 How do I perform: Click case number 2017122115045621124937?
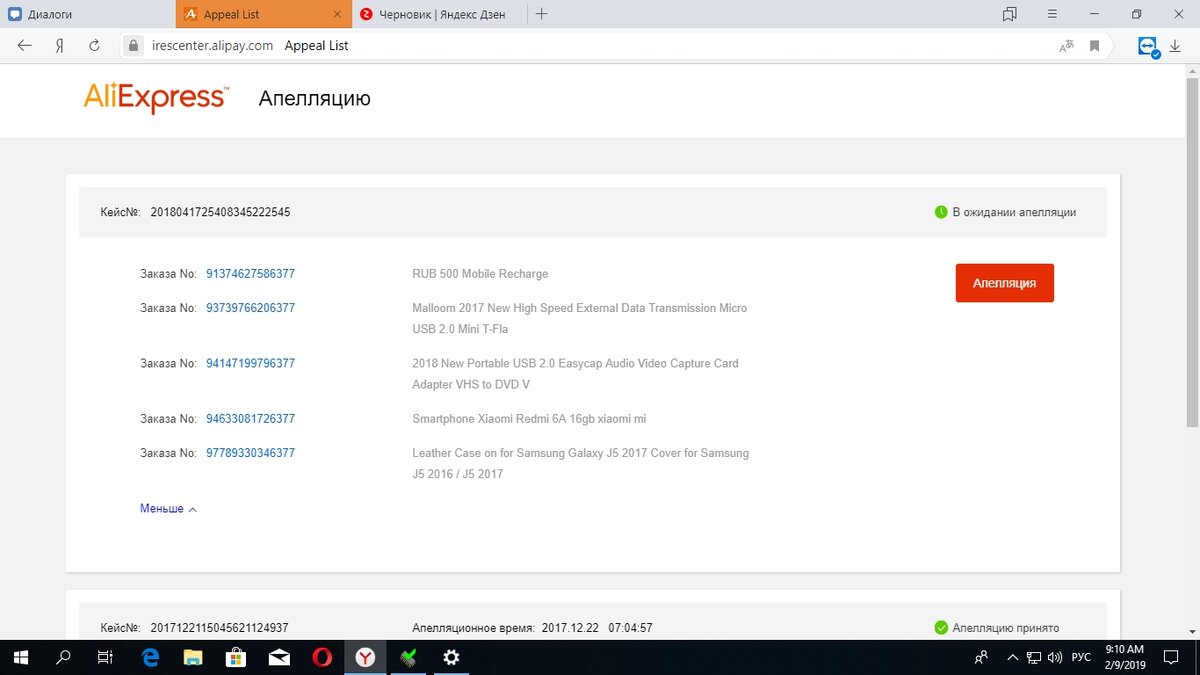(219, 628)
